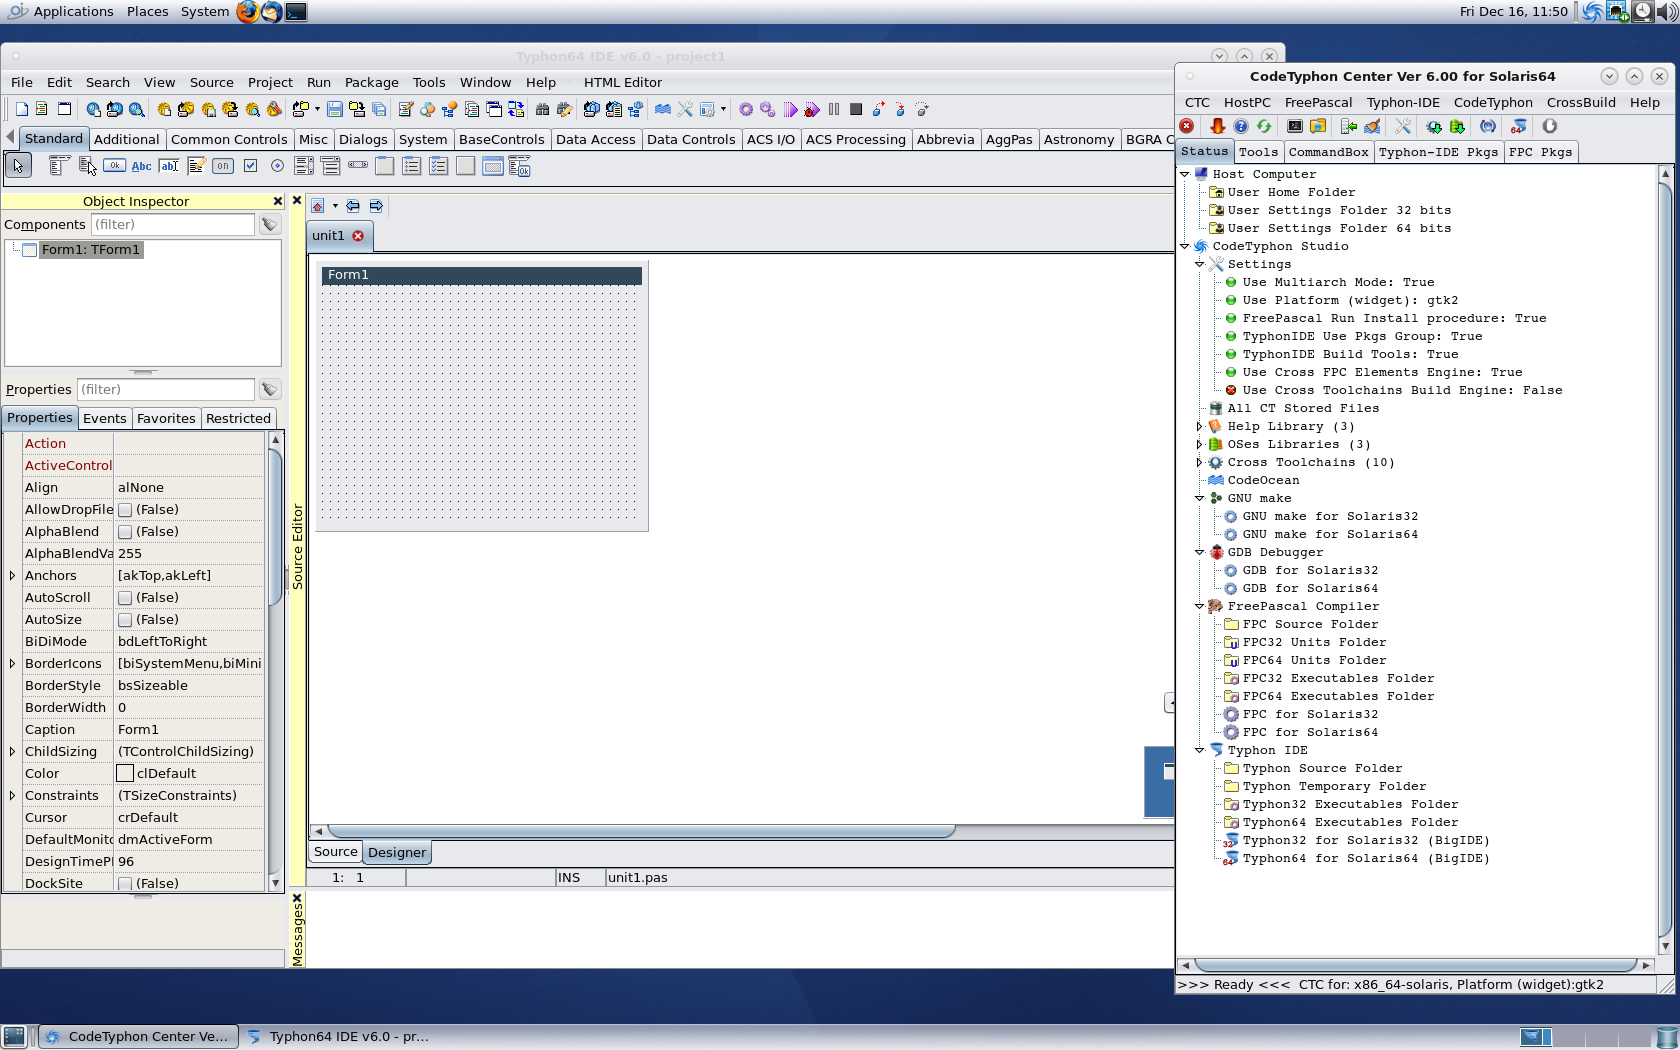The width and height of the screenshot is (1680, 1050).
Task: Pick the TRadioButton component icon
Action: (277, 166)
